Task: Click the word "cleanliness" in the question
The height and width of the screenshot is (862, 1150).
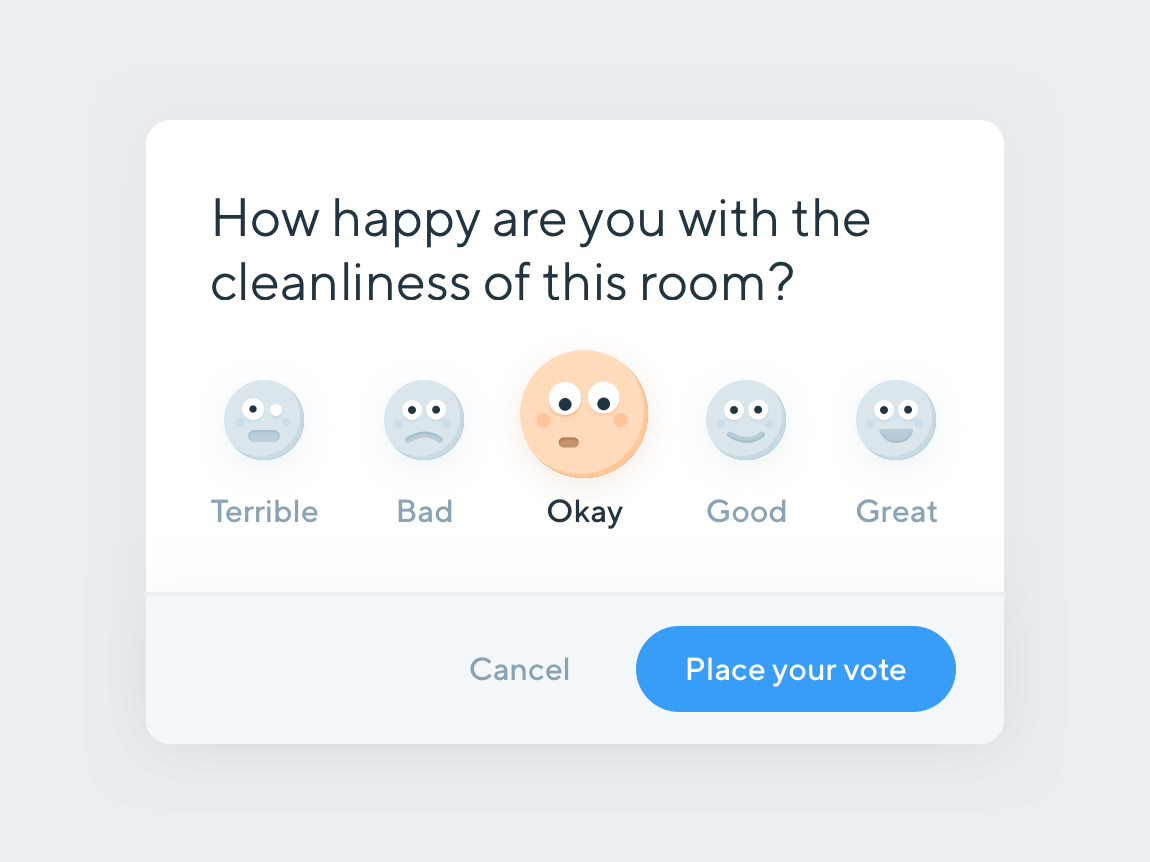Action: (340, 283)
